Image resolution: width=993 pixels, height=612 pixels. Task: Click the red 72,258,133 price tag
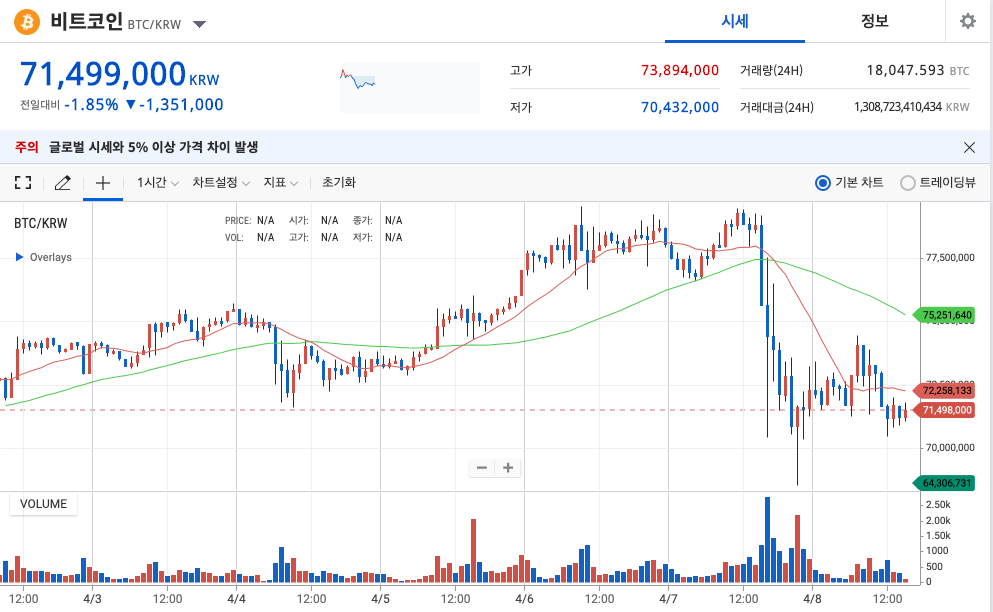943,390
